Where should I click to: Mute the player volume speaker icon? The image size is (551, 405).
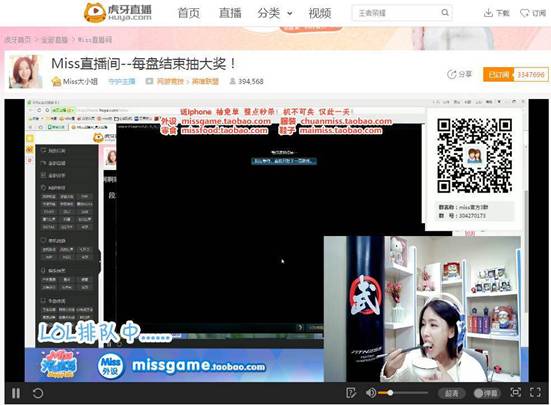point(370,393)
